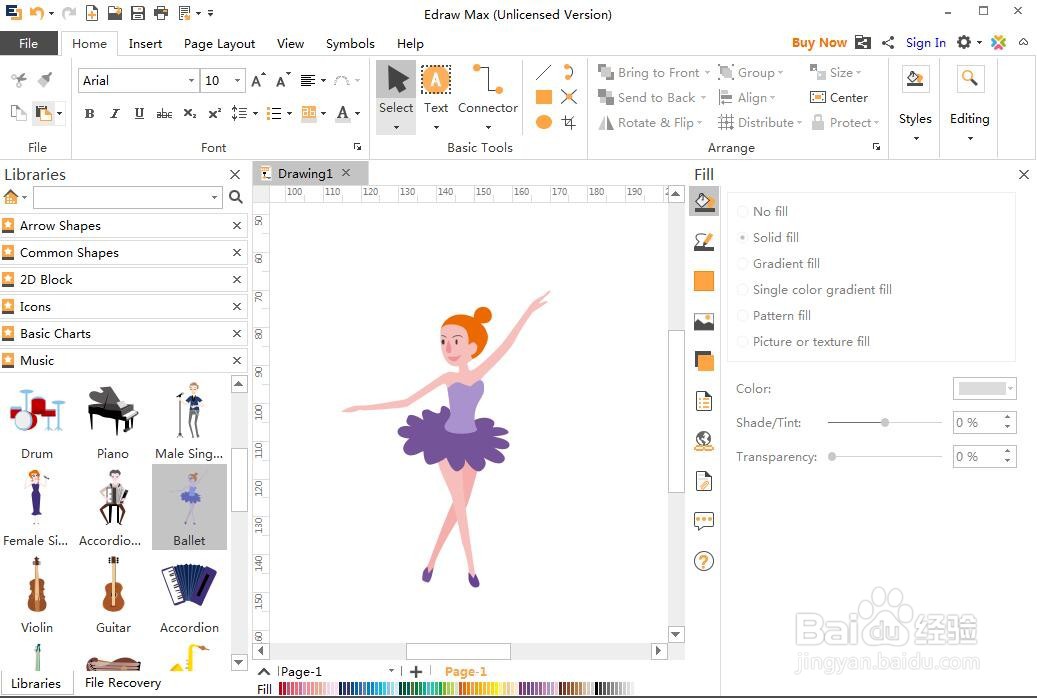This screenshot has width=1037, height=698.
Task: Pick a color from the bottom palette
Action: (456, 689)
